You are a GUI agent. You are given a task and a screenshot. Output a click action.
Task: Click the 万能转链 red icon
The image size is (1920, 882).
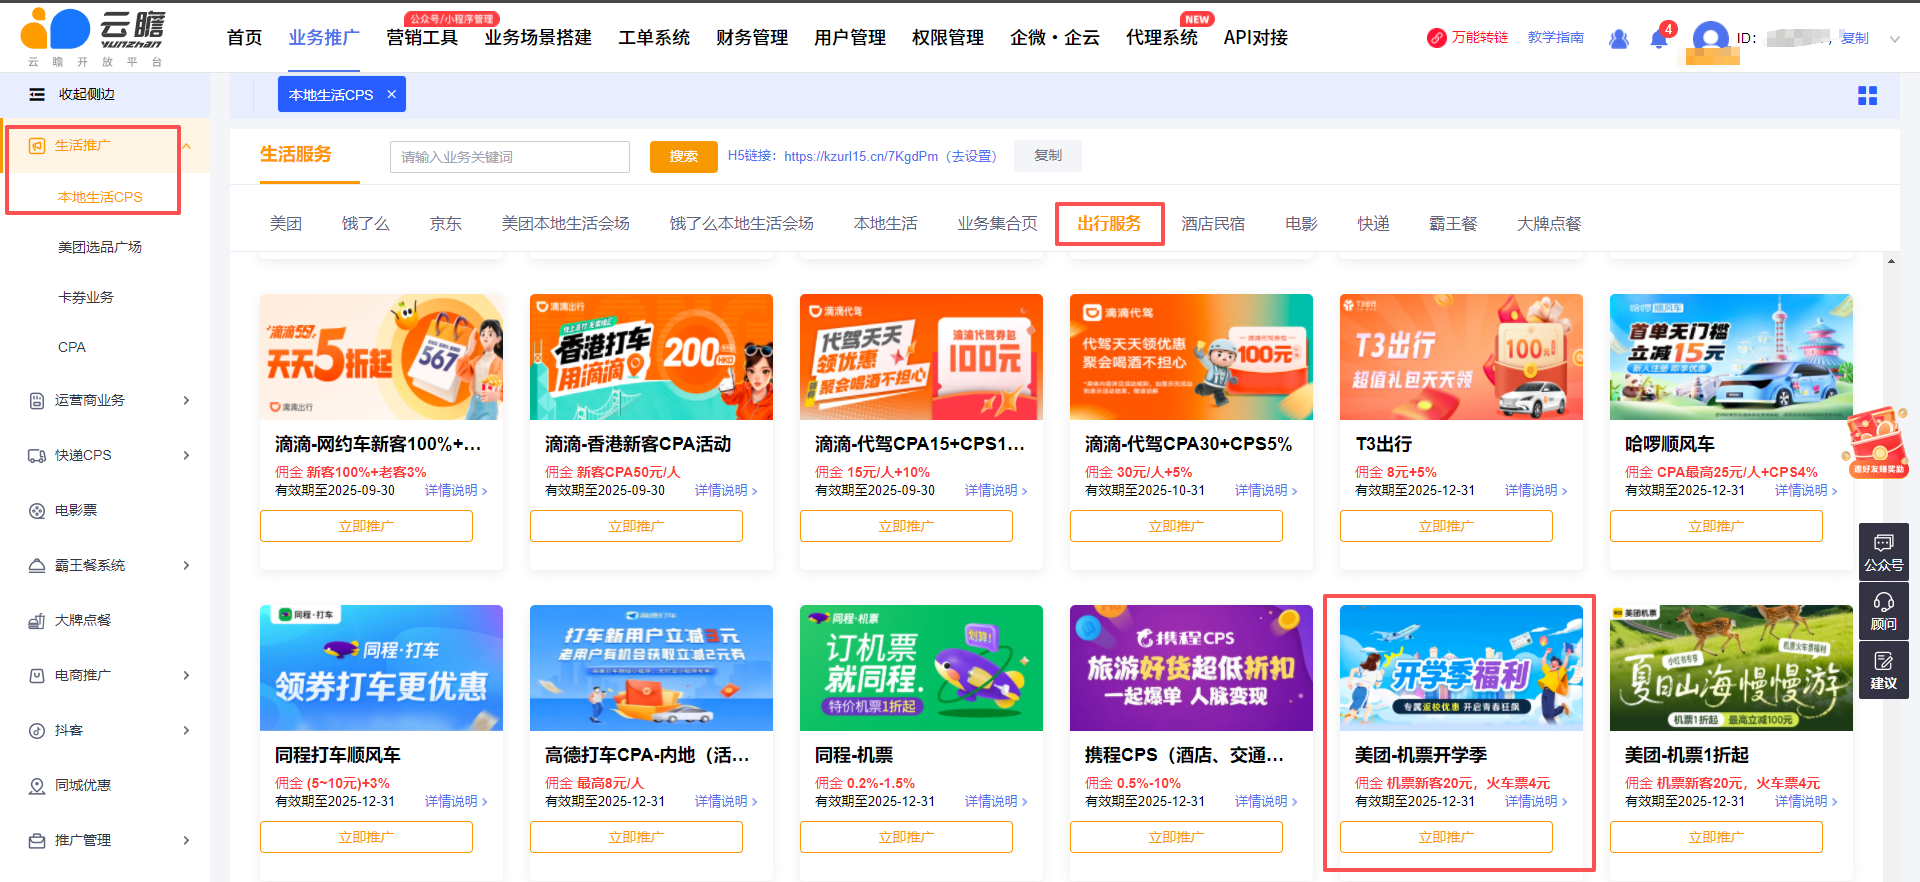tap(1436, 38)
